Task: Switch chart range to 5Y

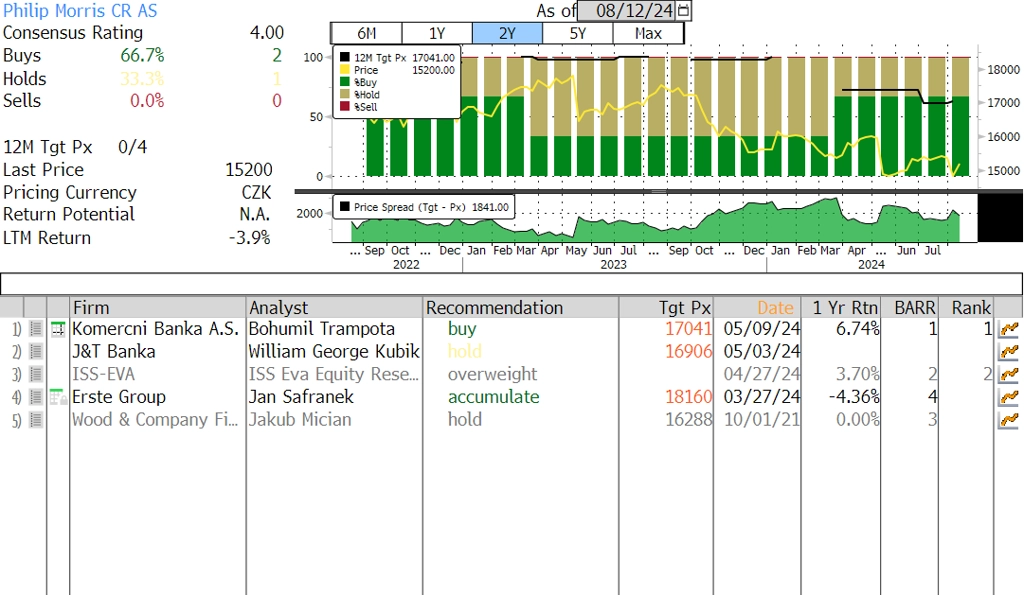Action: click(x=578, y=33)
